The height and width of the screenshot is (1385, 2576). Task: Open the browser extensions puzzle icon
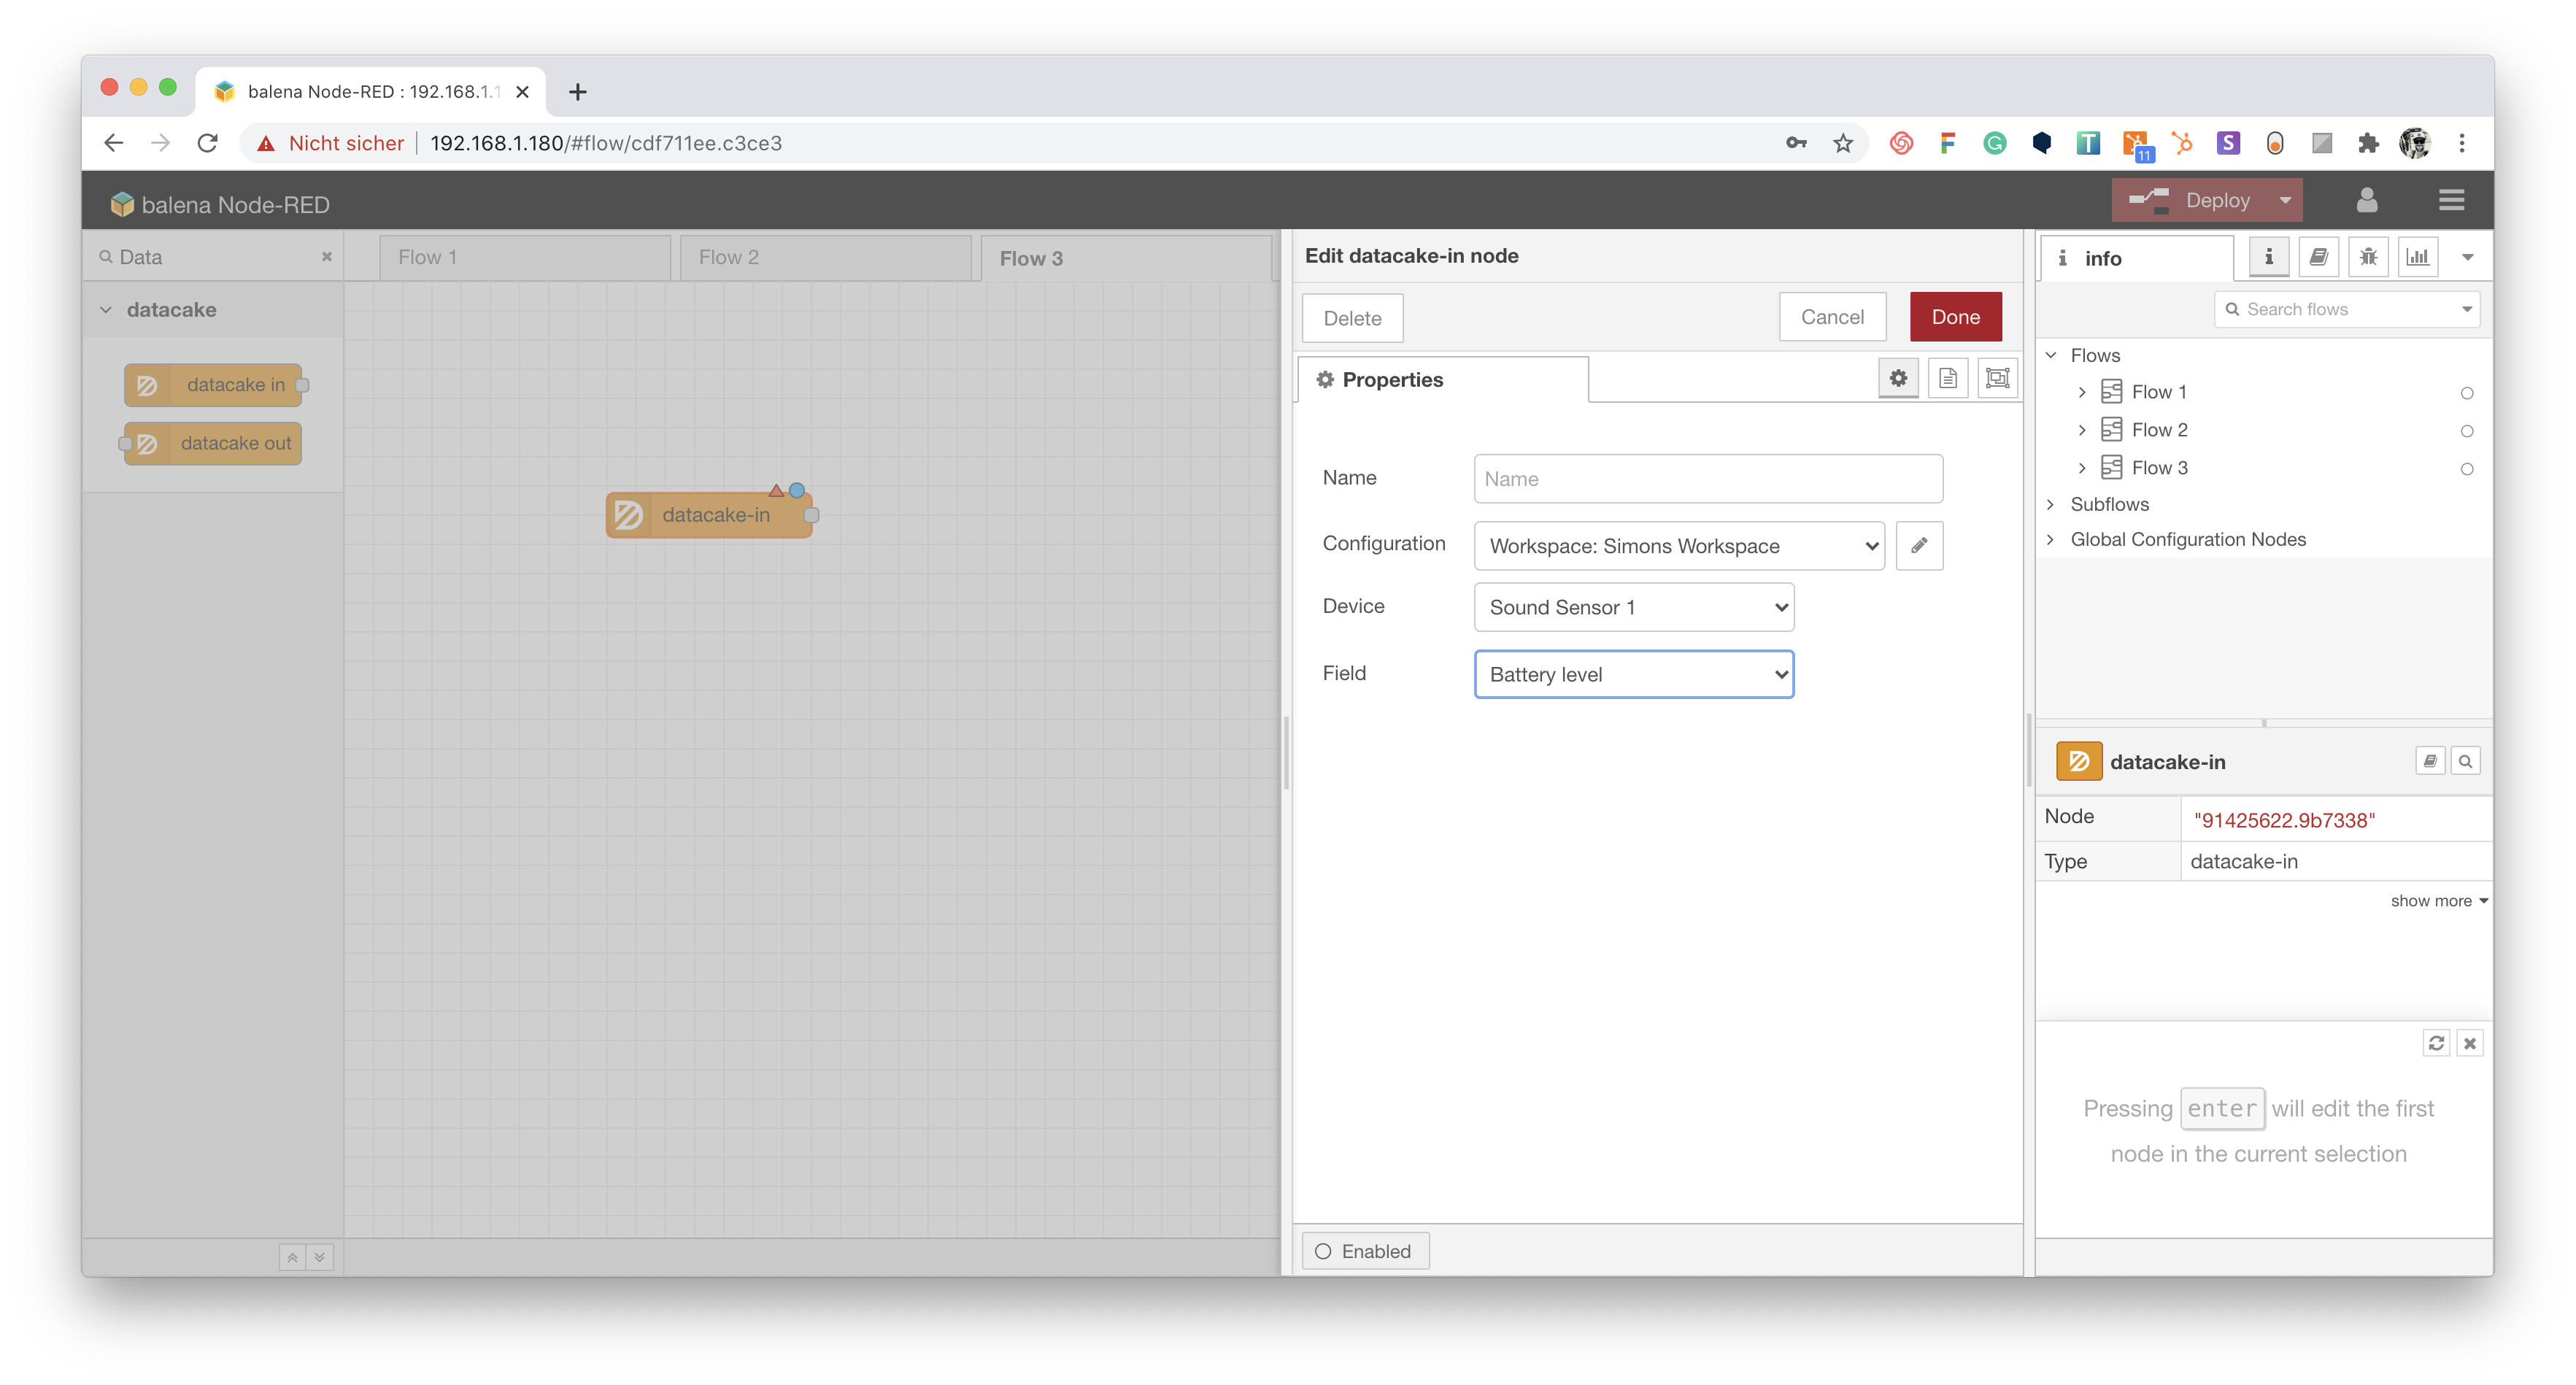pyautogui.click(x=2367, y=143)
